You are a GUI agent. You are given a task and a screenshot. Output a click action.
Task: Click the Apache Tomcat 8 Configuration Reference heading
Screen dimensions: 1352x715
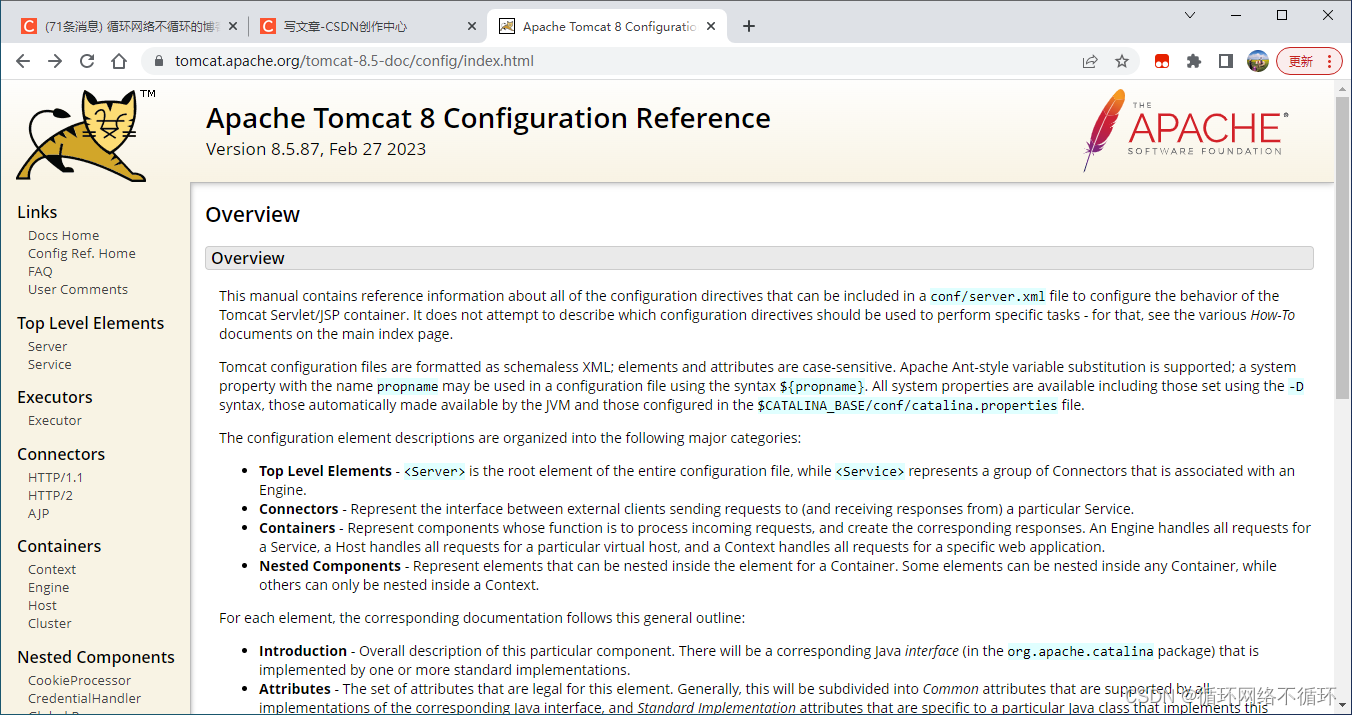[x=488, y=118]
